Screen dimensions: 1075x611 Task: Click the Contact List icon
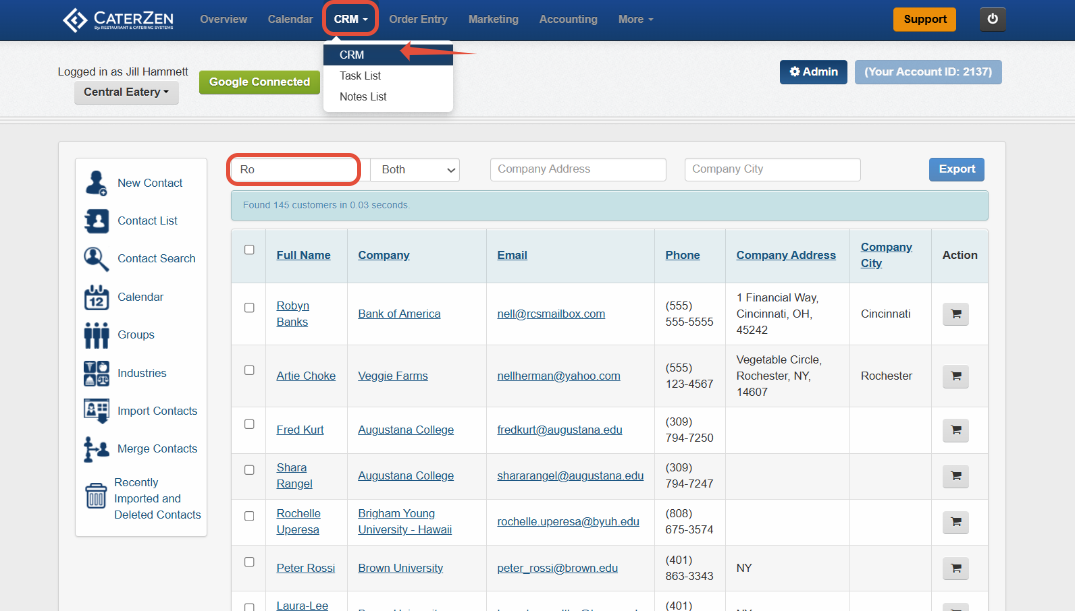point(96,221)
